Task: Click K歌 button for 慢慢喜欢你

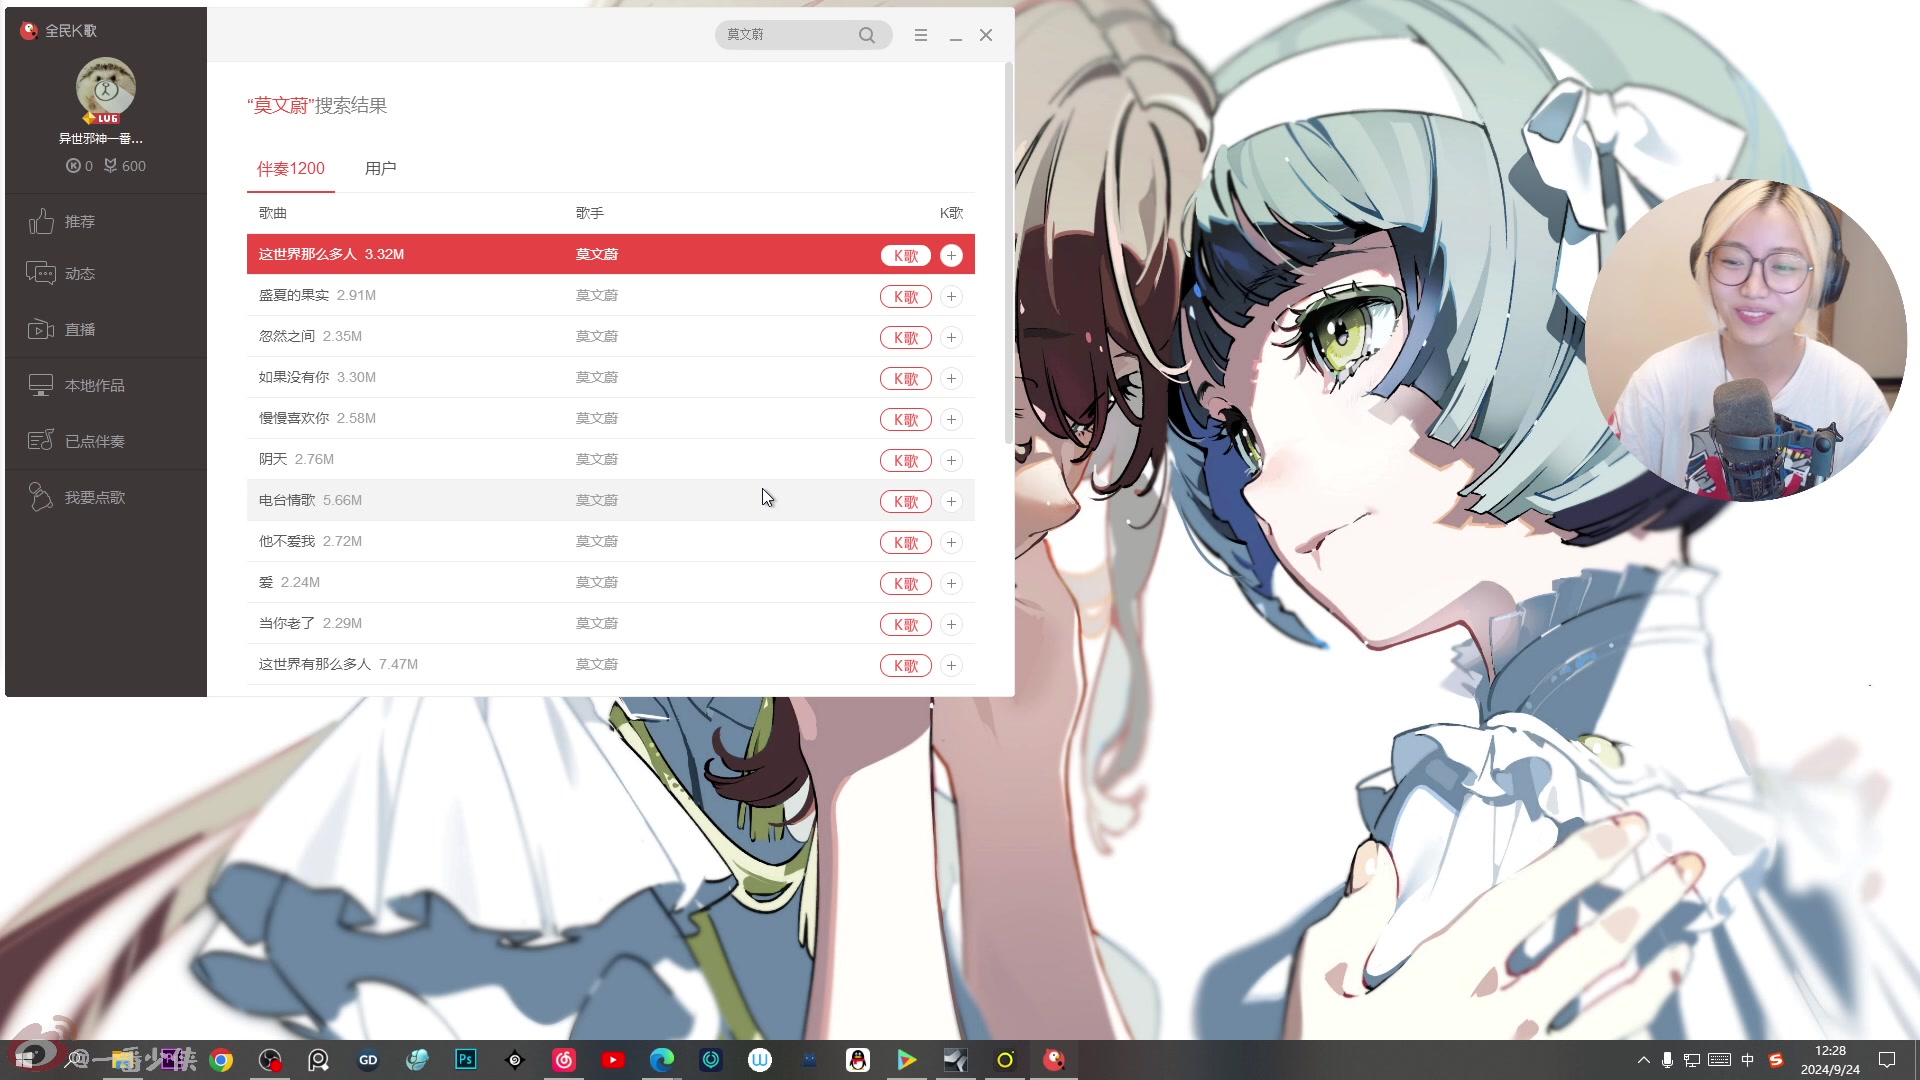Action: [x=906, y=419]
